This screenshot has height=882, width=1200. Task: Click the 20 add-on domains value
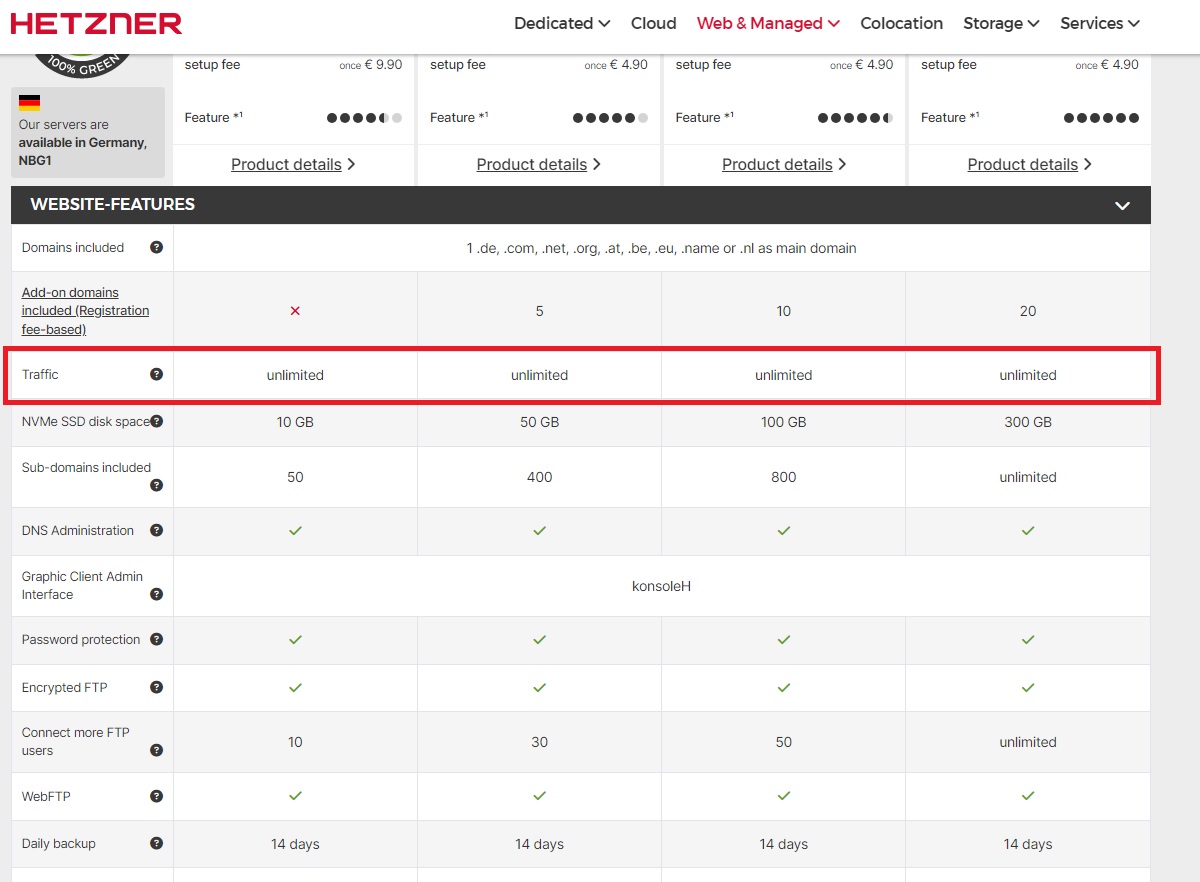point(1028,311)
